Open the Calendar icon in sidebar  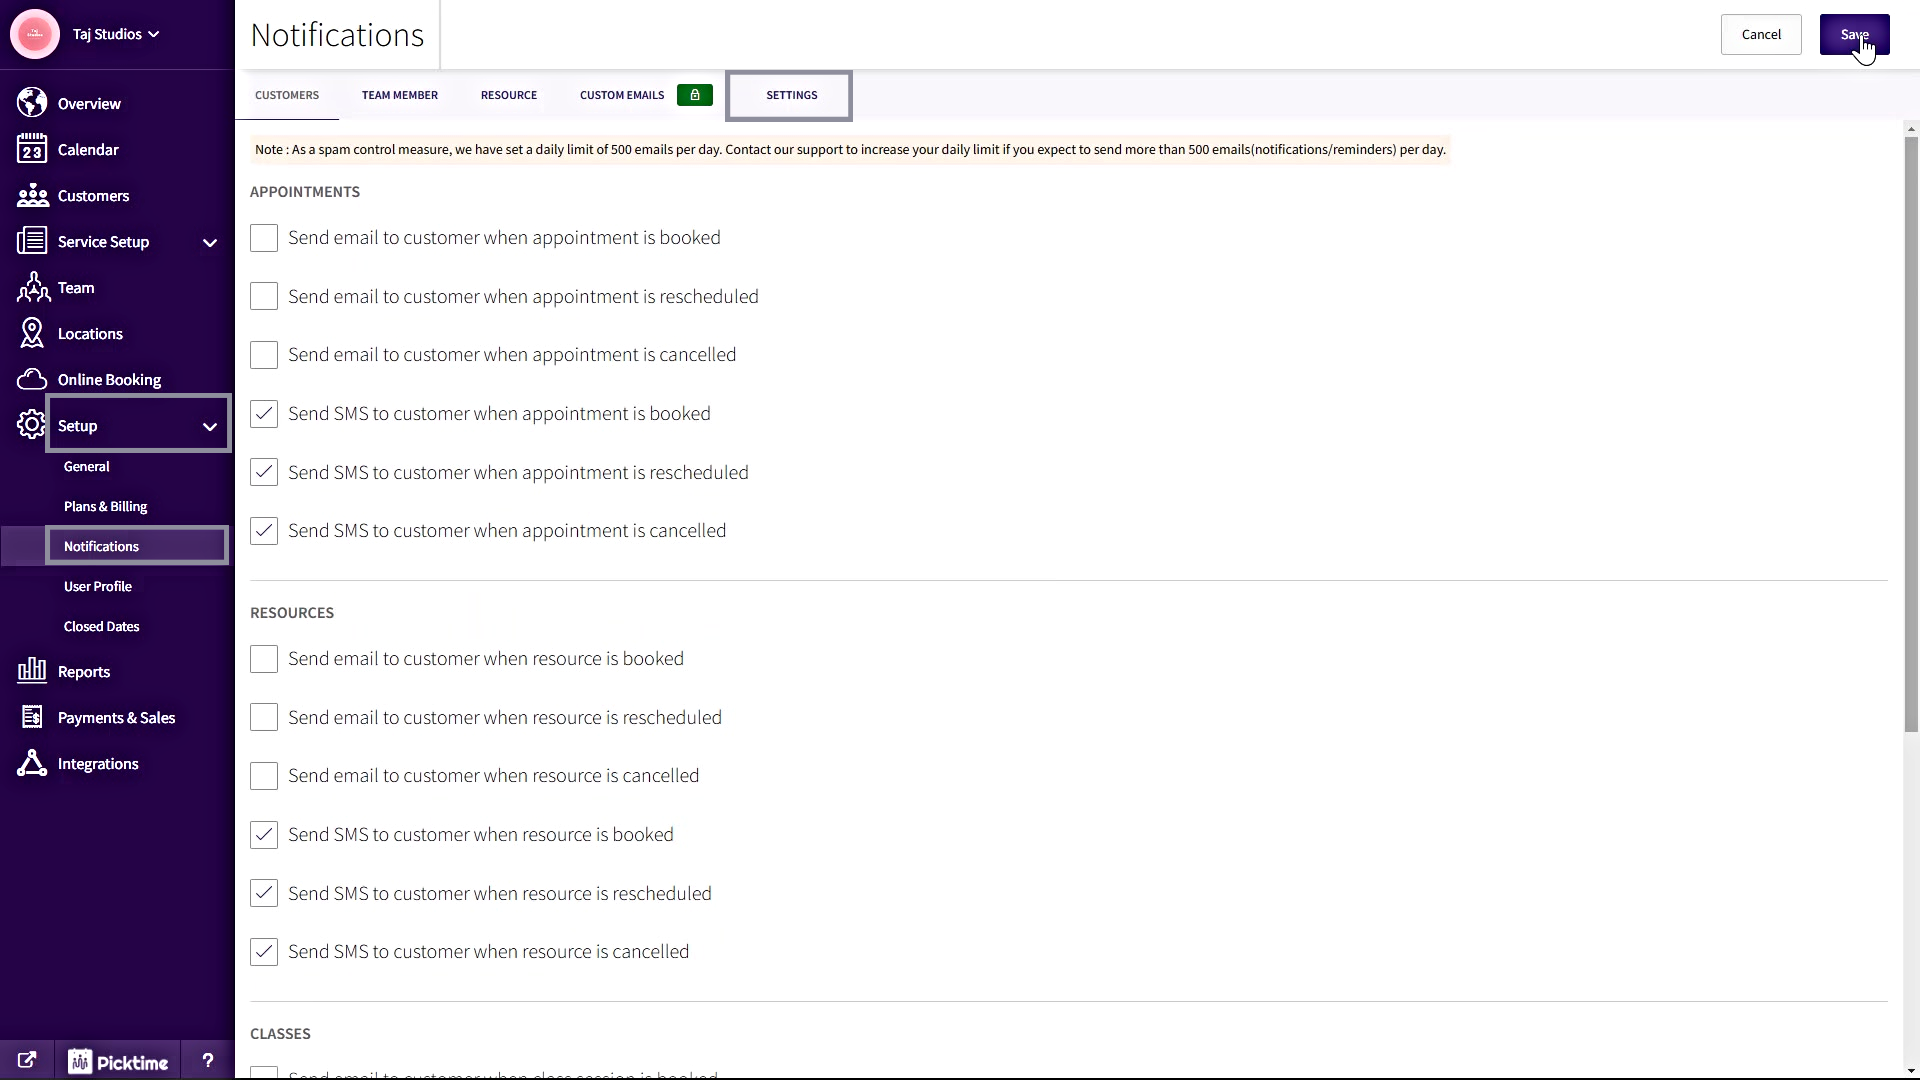[x=32, y=149]
